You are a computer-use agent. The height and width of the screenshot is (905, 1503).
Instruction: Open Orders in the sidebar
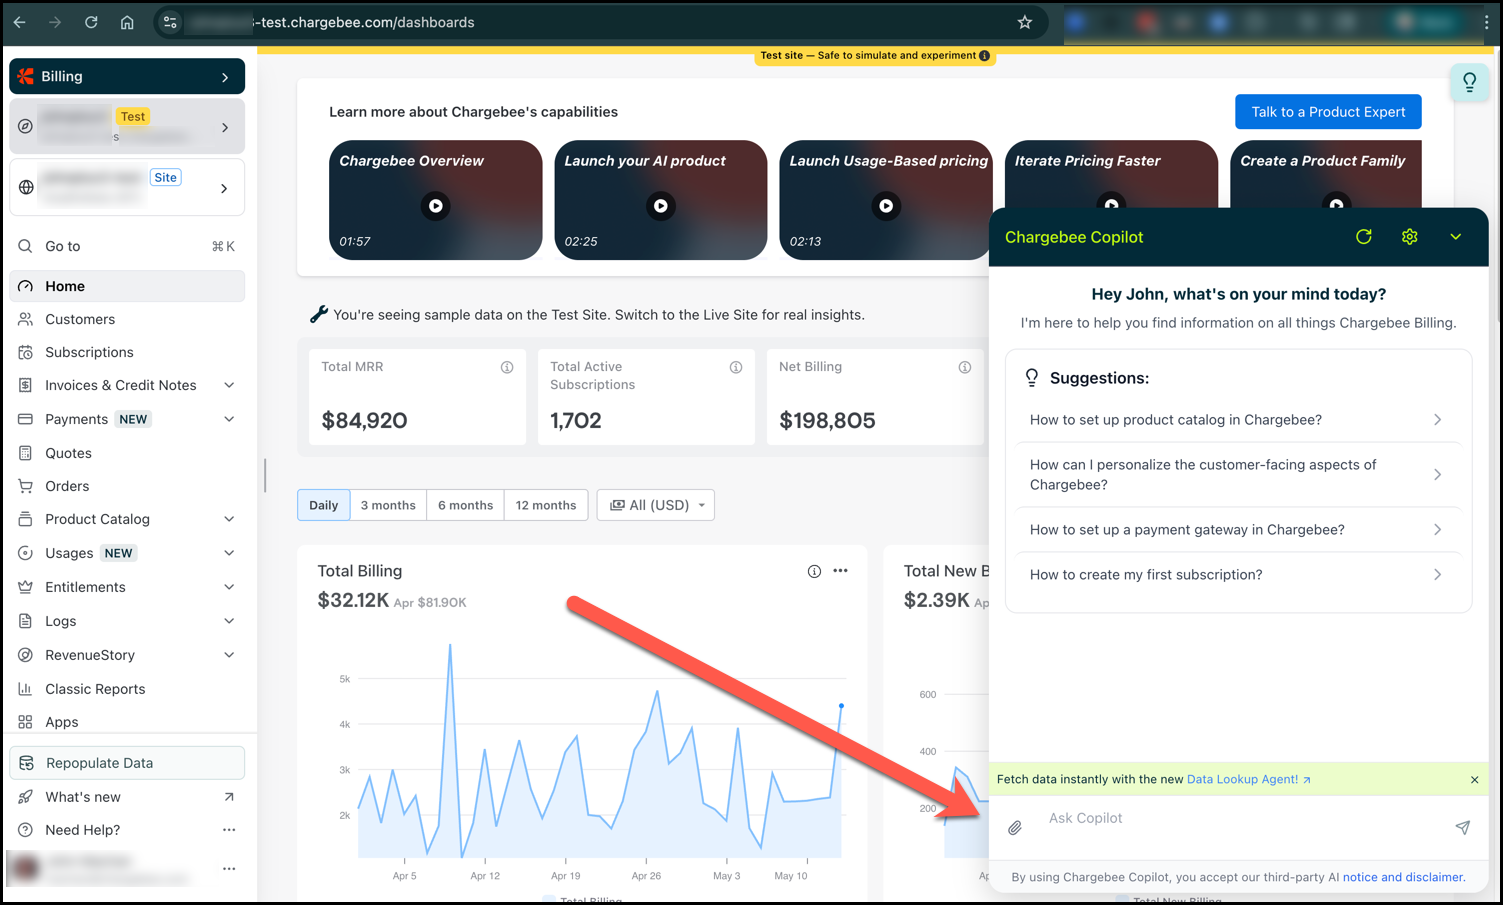(127, 487)
